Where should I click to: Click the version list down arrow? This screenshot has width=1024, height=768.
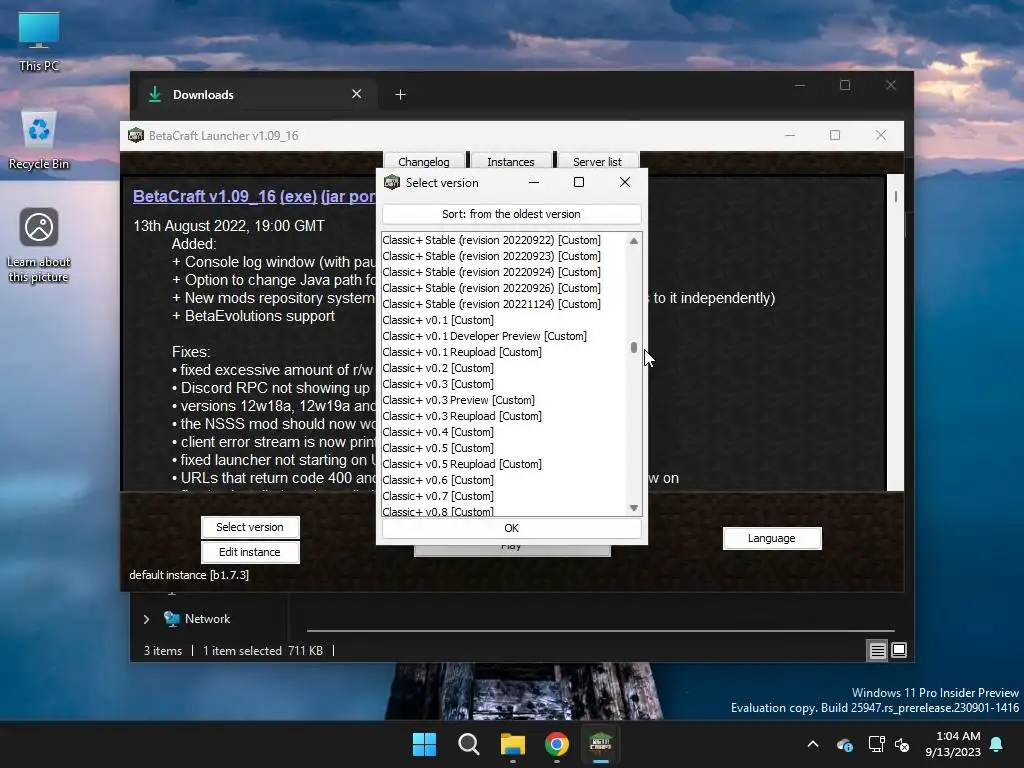pos(633,508)
